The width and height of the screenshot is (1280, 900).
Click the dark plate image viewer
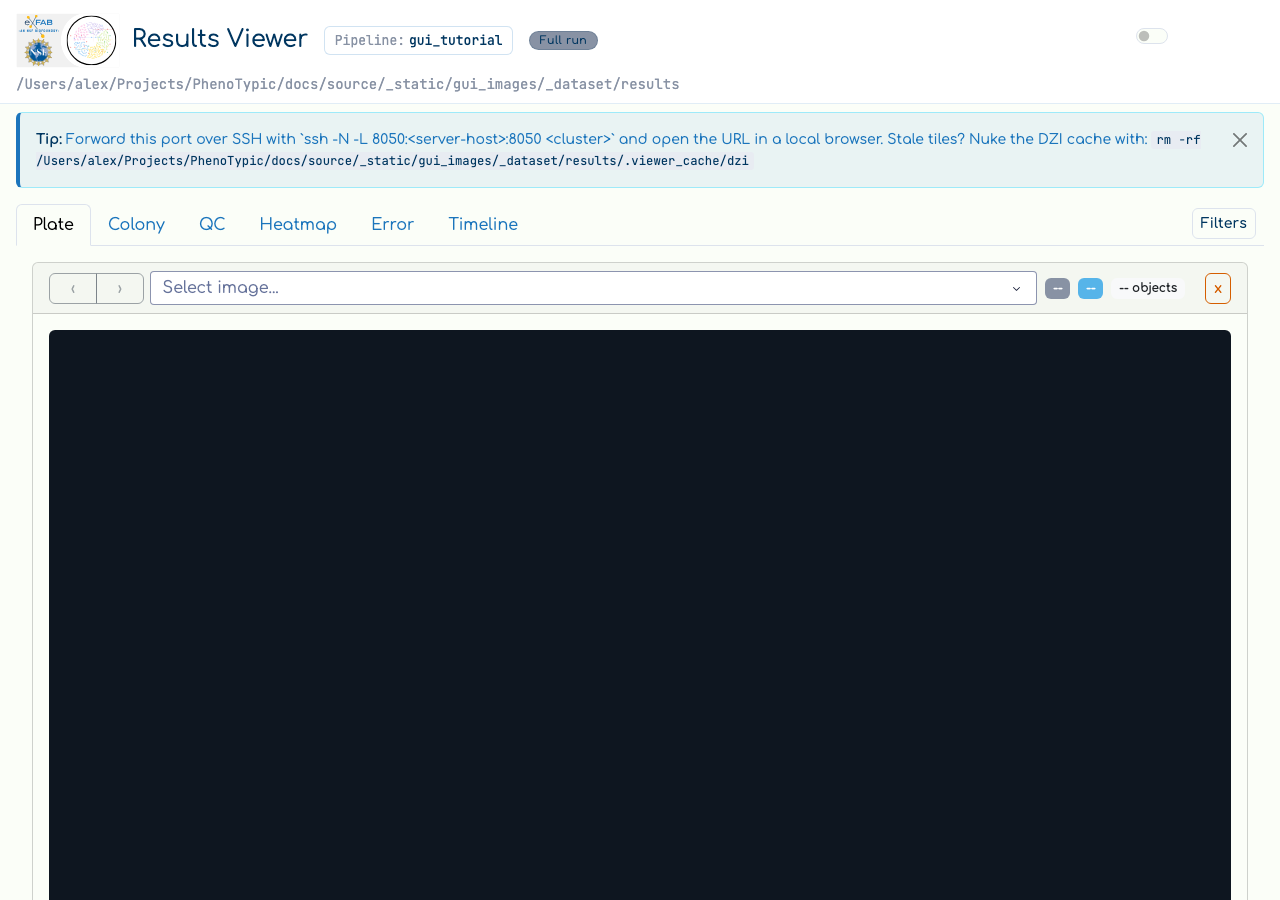640,615
